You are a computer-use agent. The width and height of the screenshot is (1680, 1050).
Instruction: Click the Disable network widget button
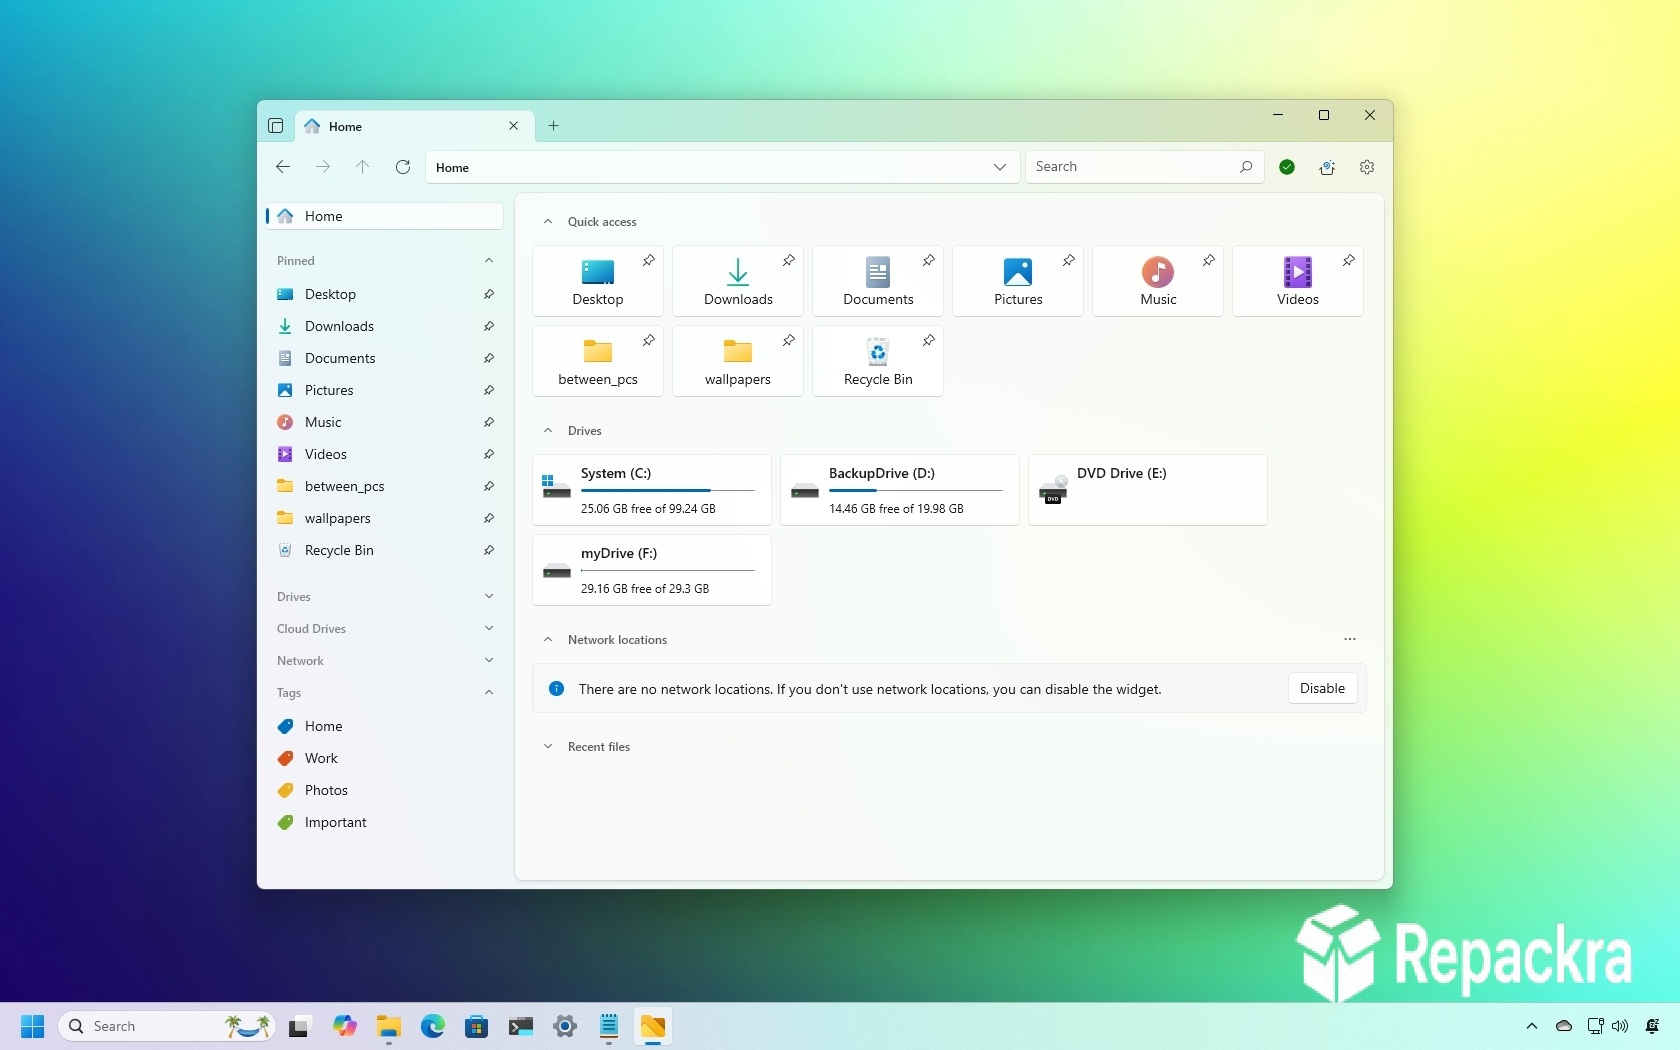1322,689
